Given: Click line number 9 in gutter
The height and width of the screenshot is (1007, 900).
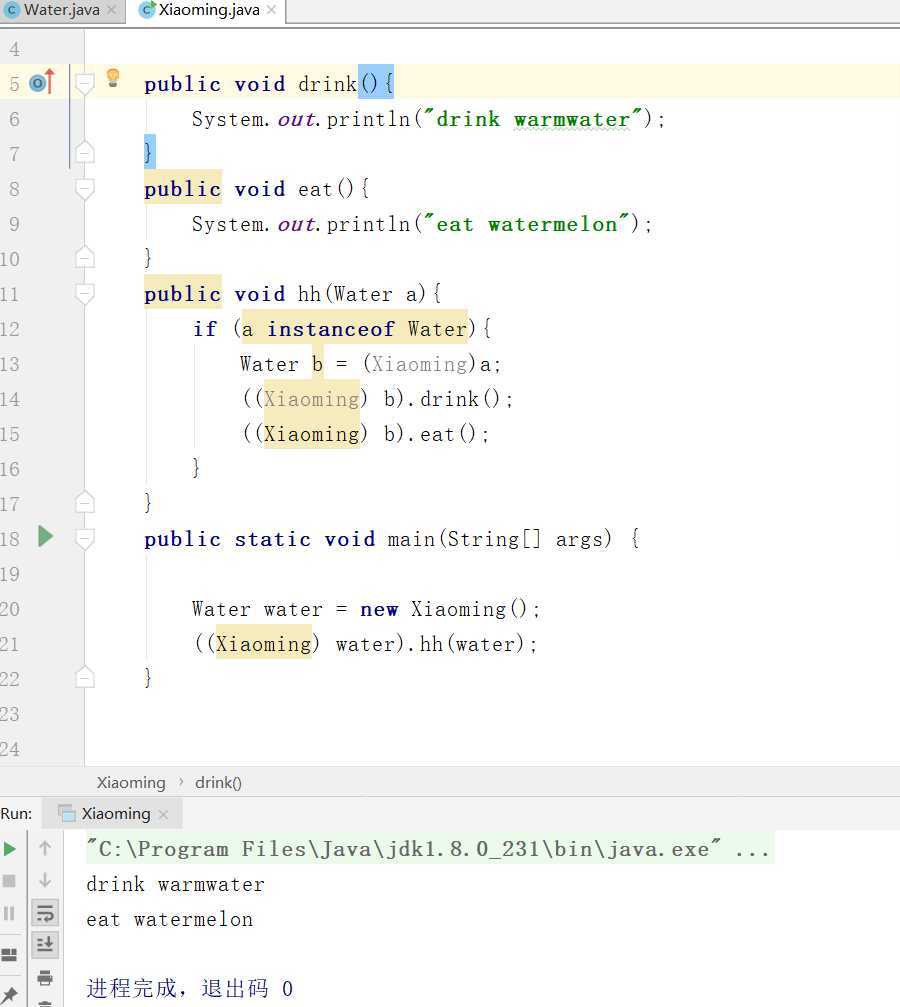Looking at the screenshot, I should tap(14, 224).
